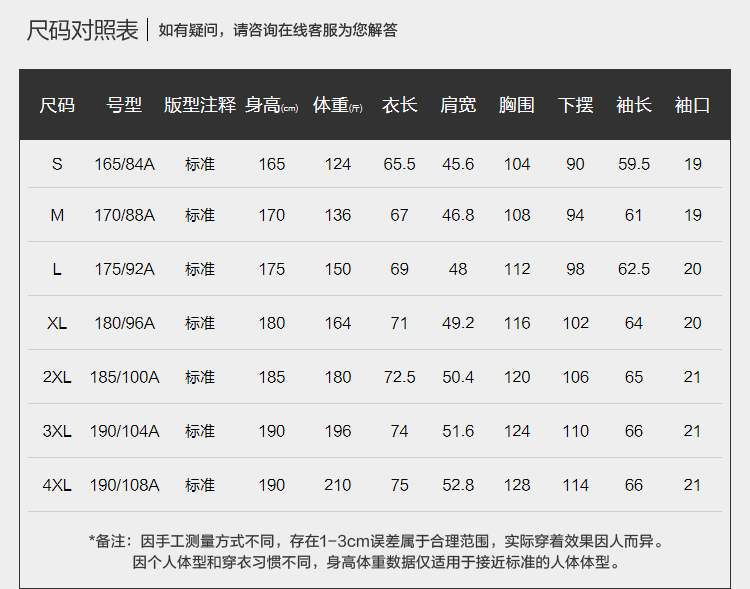Click the 175/92A size code cell

pos(125,269)
